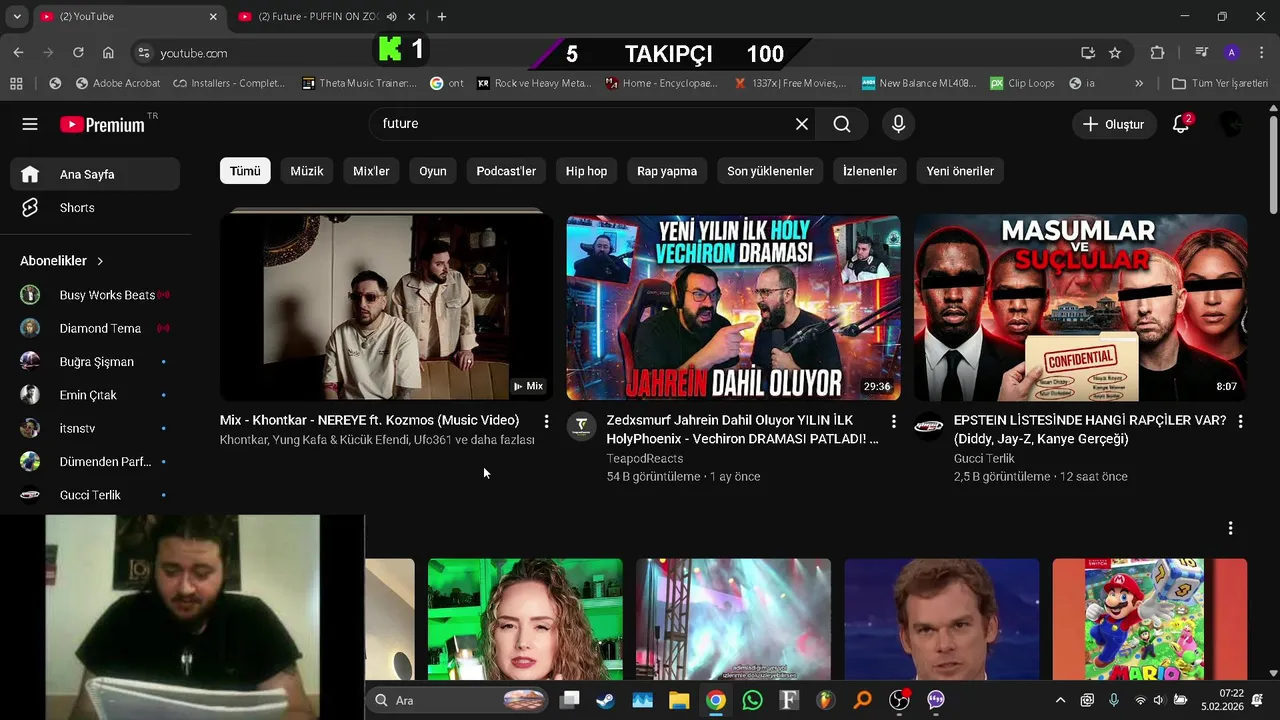Open Busy Works Beats subscription

(x=96, y=295)
